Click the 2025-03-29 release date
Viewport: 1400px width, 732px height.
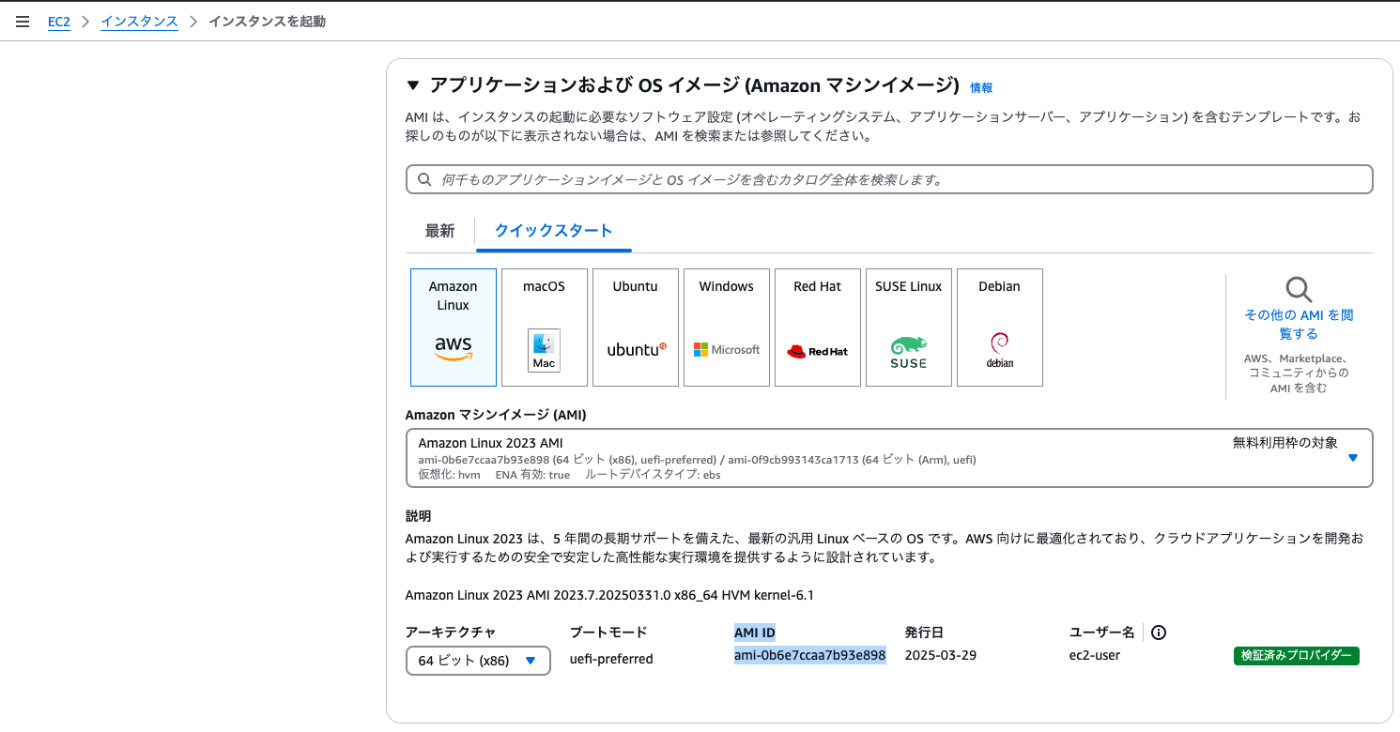(940, 655)
